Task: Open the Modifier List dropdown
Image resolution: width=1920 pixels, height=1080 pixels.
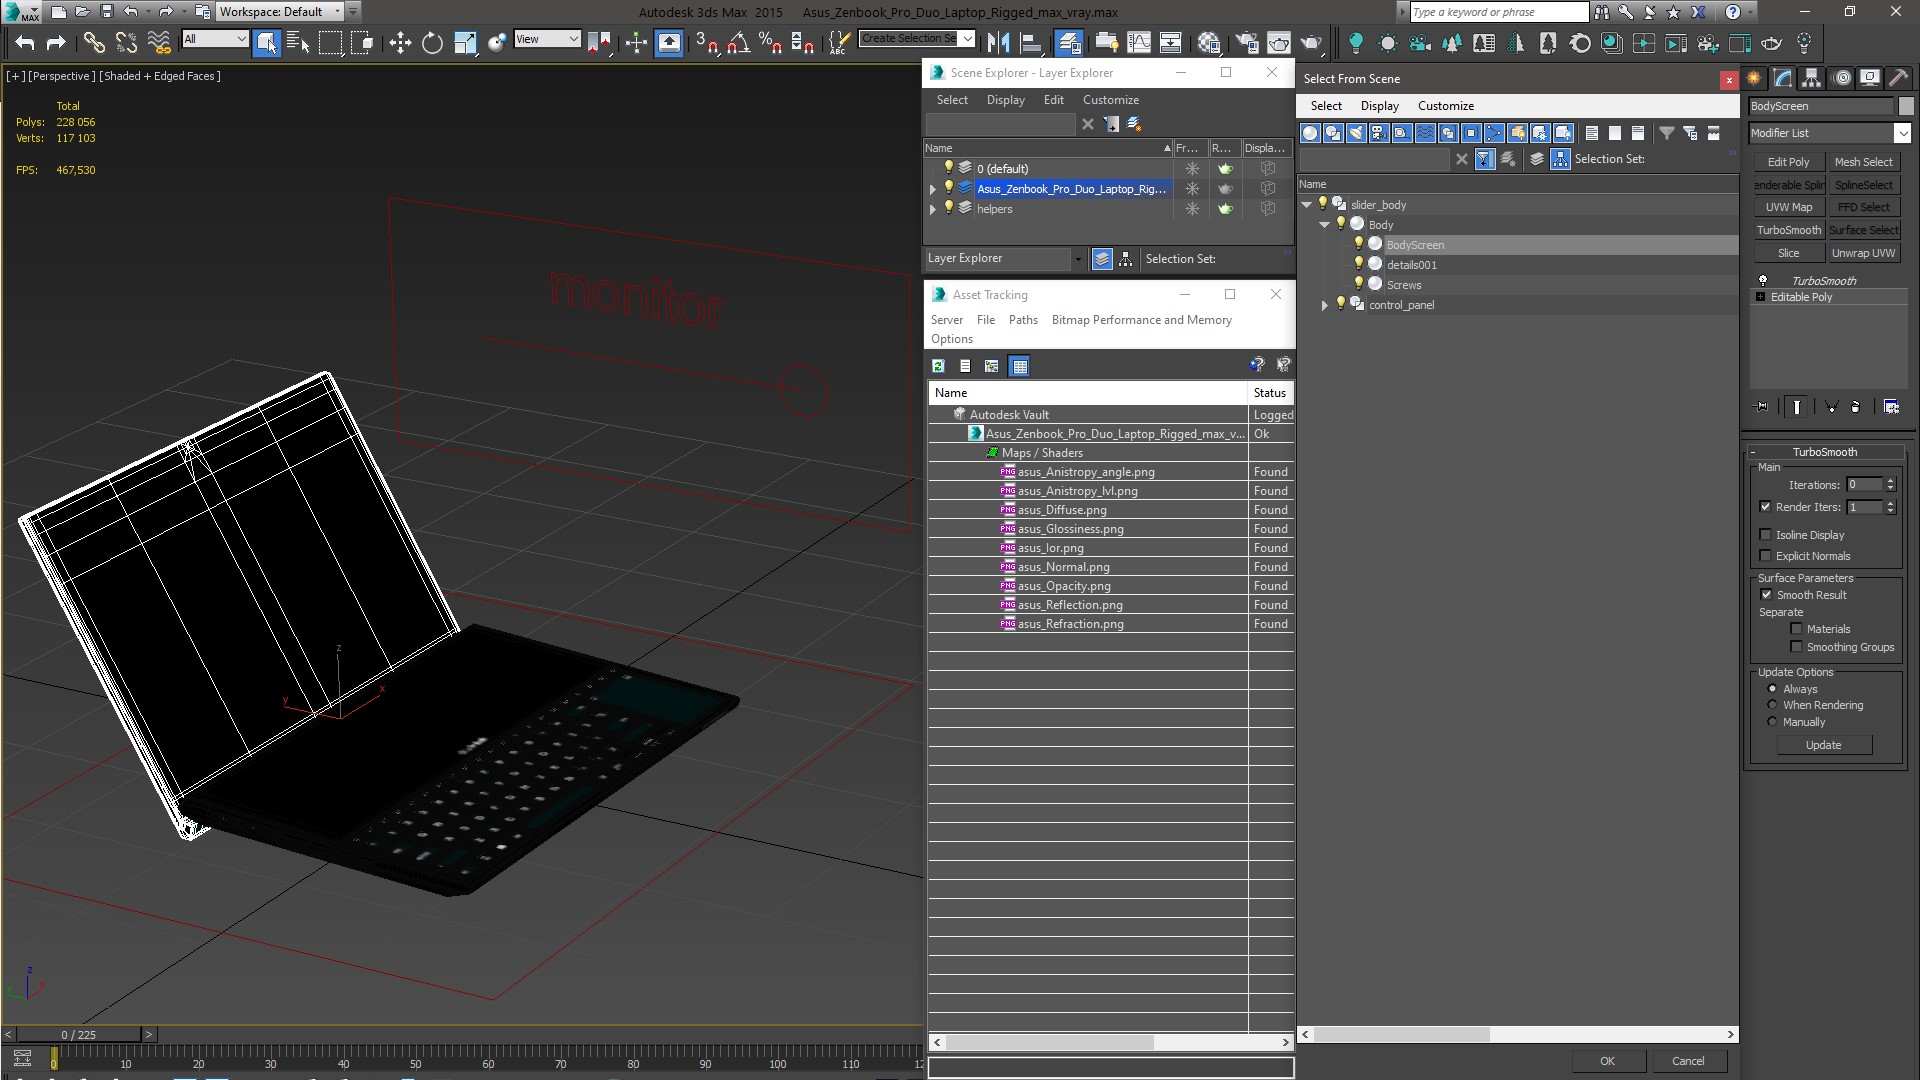Action: coord(1901,133)
